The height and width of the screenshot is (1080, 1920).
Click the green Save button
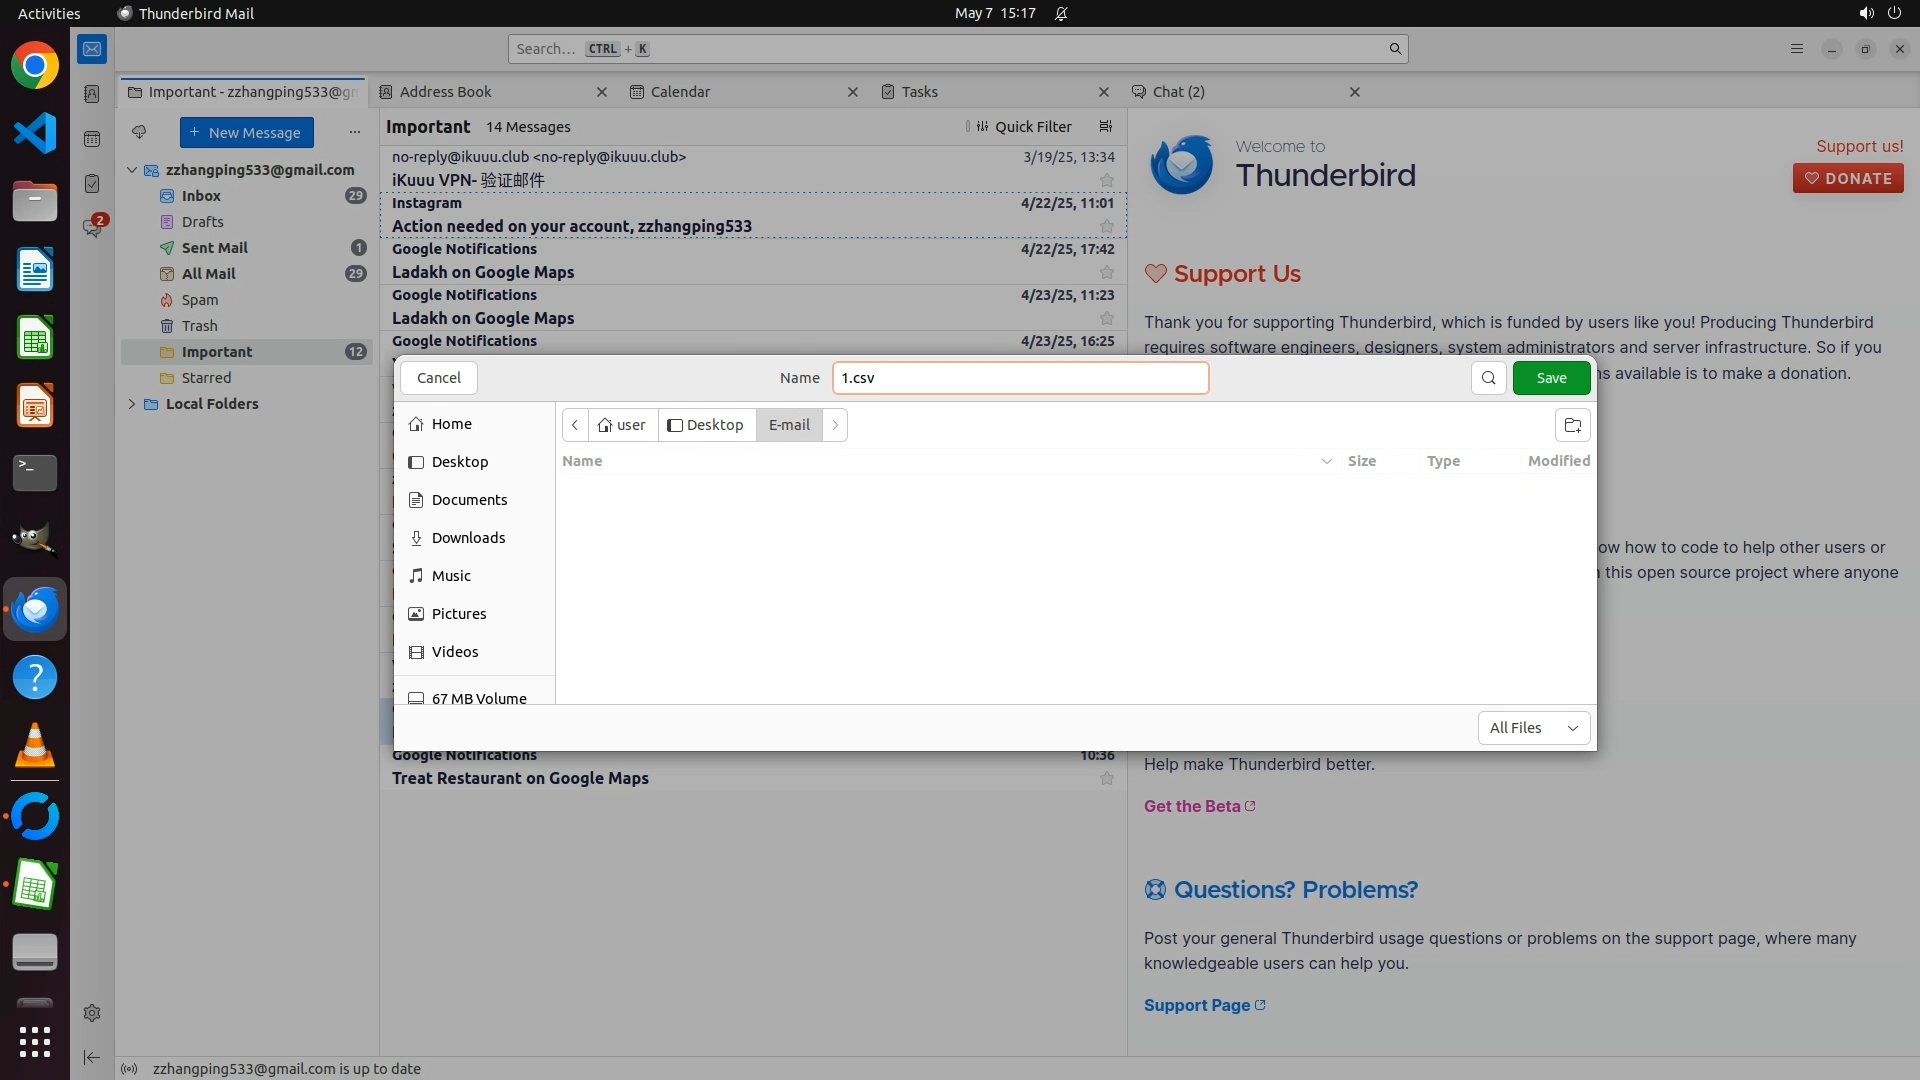[1551, 378]
